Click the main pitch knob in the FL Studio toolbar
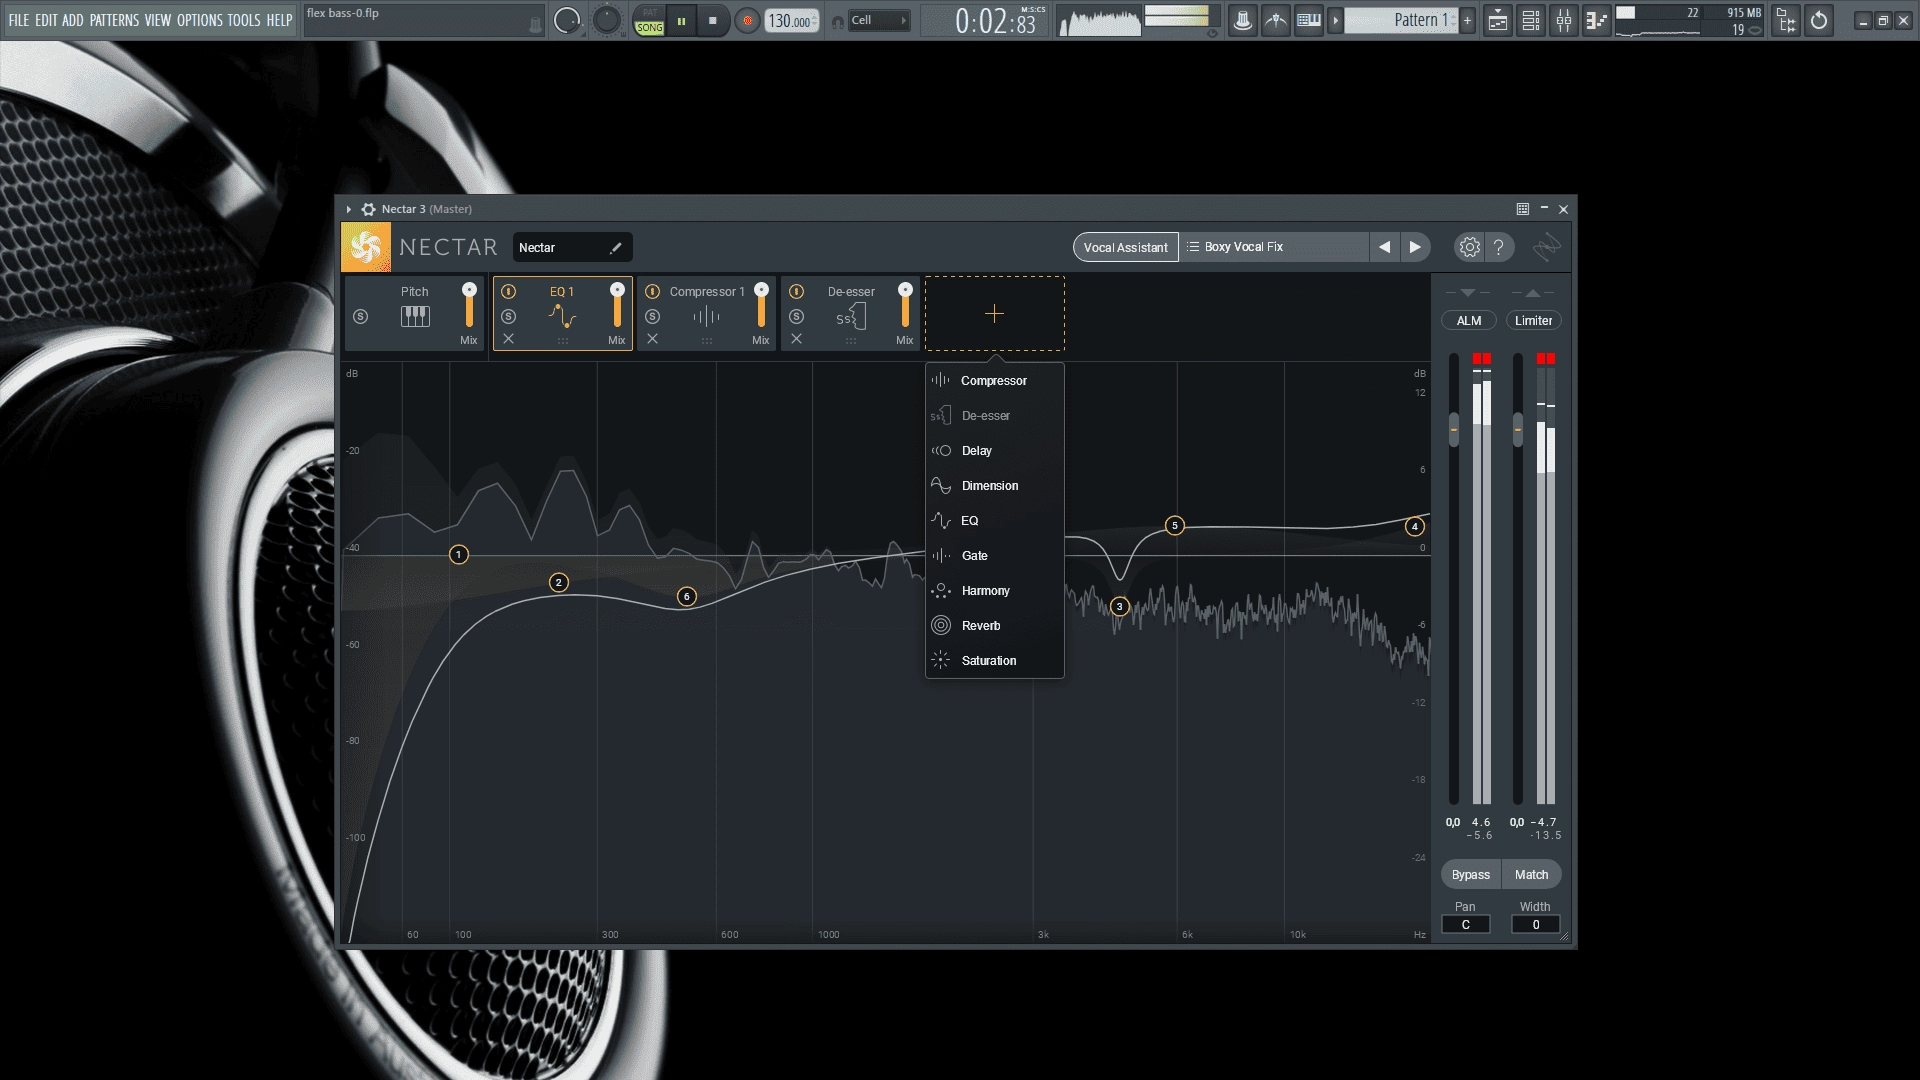Screen dimensions: 1920x1080 pos(607,20)
